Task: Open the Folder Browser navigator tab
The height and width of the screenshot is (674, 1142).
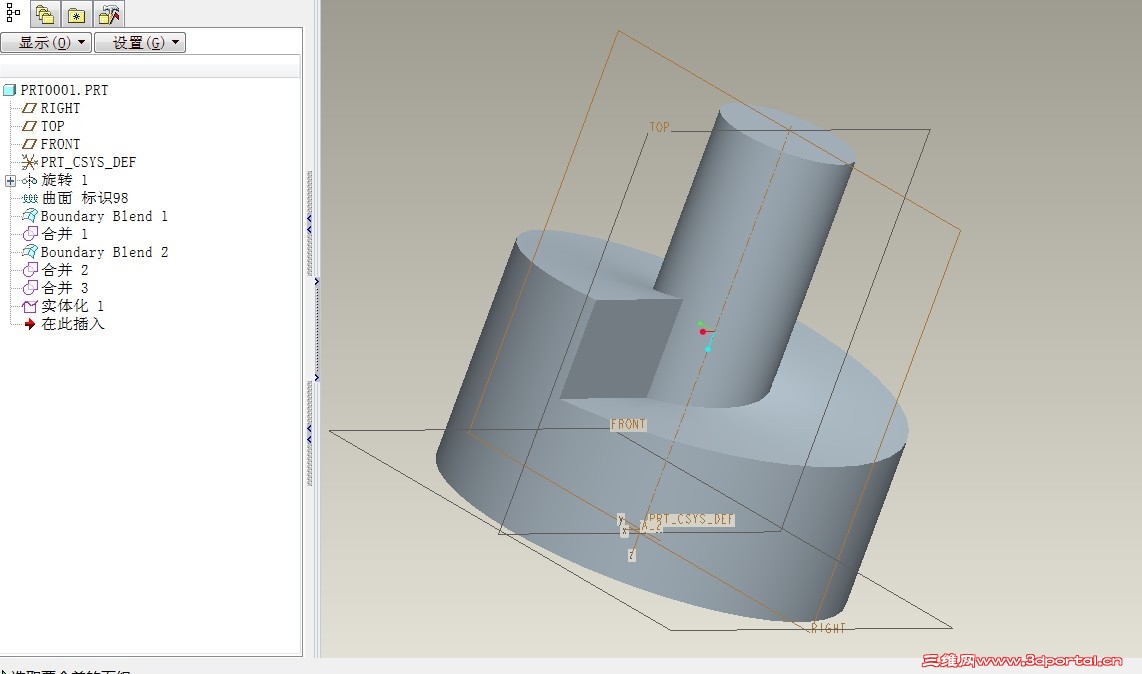Action: (44, 14)
